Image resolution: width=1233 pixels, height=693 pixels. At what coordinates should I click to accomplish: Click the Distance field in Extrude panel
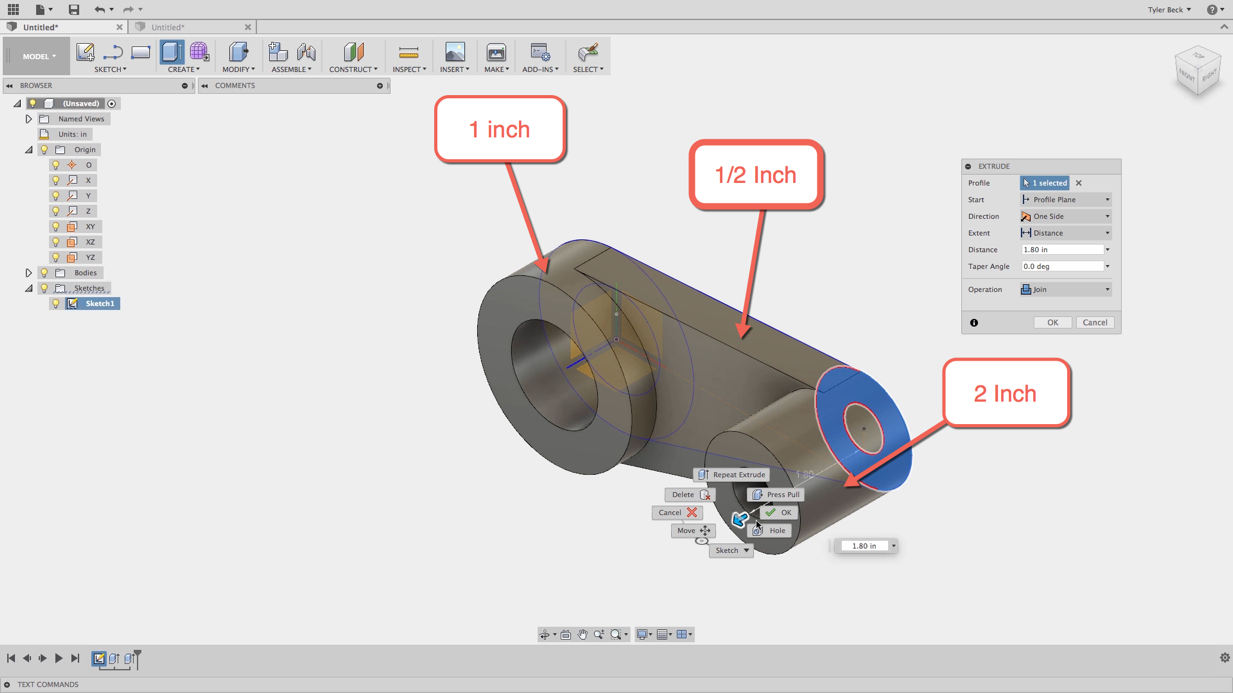1060,250
